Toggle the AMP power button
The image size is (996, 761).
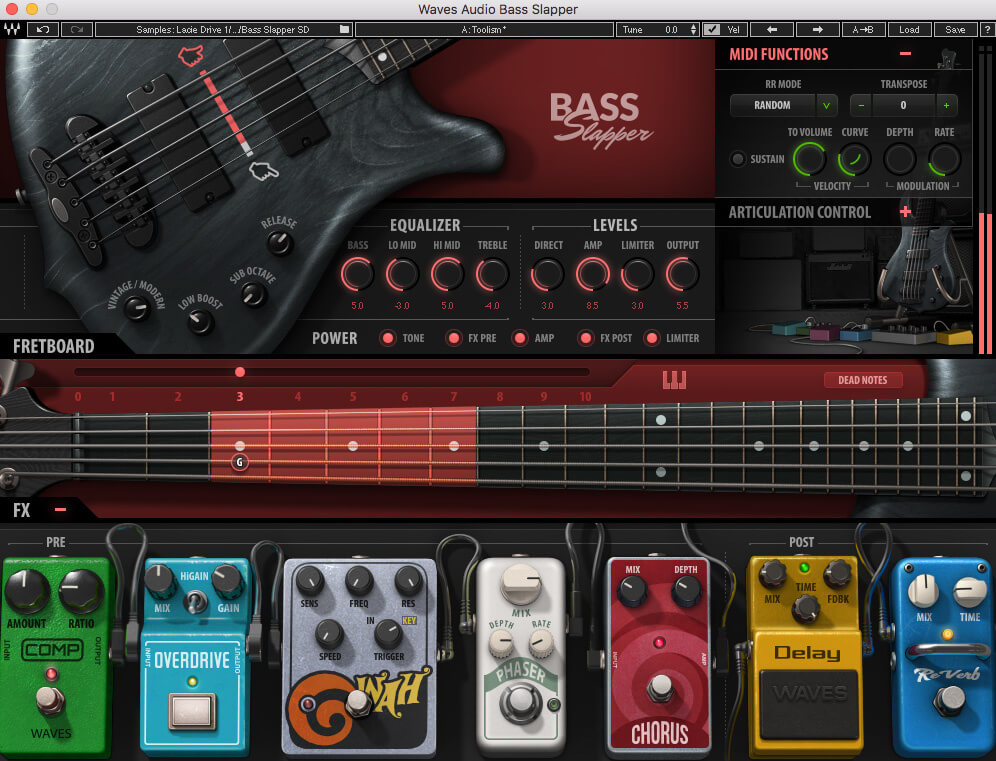point(520,338)
